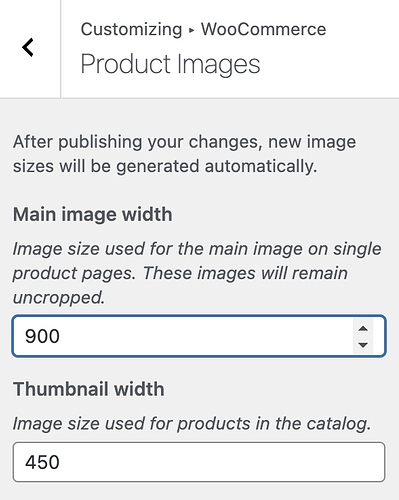399x500 pixels.
Task: Click the "Main image width" label
Action: point(93,214)
